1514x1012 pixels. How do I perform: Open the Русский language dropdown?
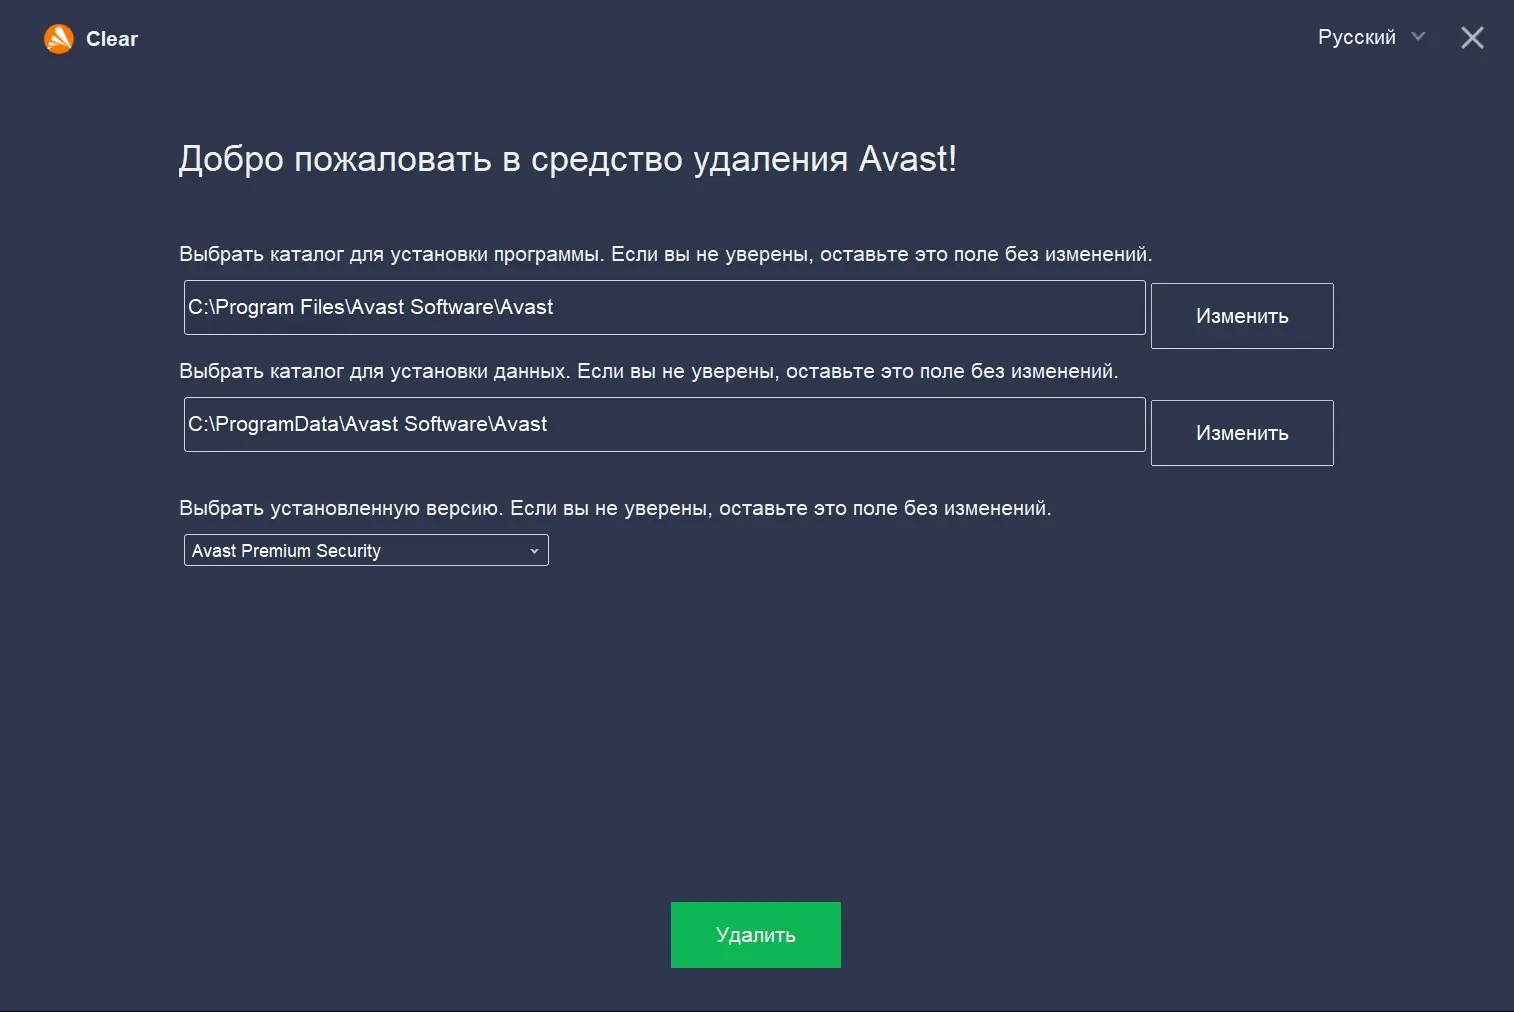point(1371,37)
